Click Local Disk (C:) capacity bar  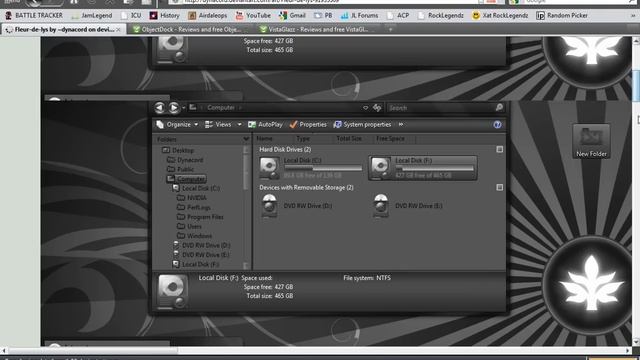[x=323, y=168]
